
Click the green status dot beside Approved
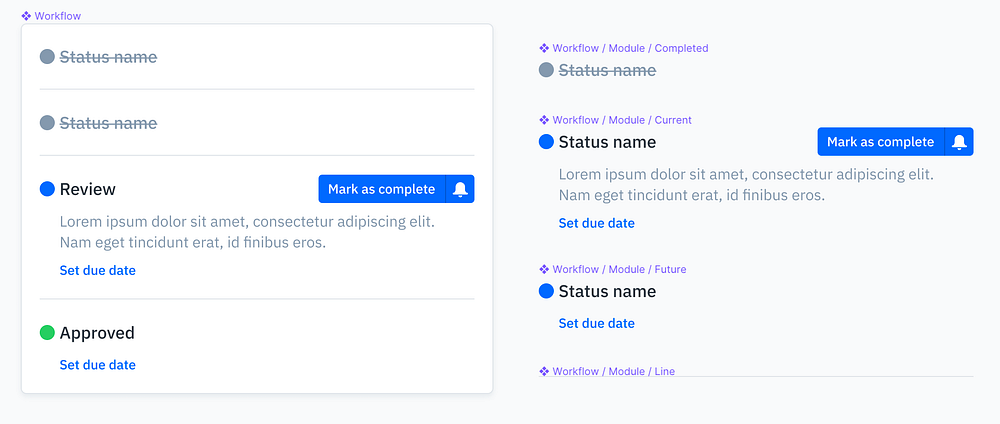(47, 333)
